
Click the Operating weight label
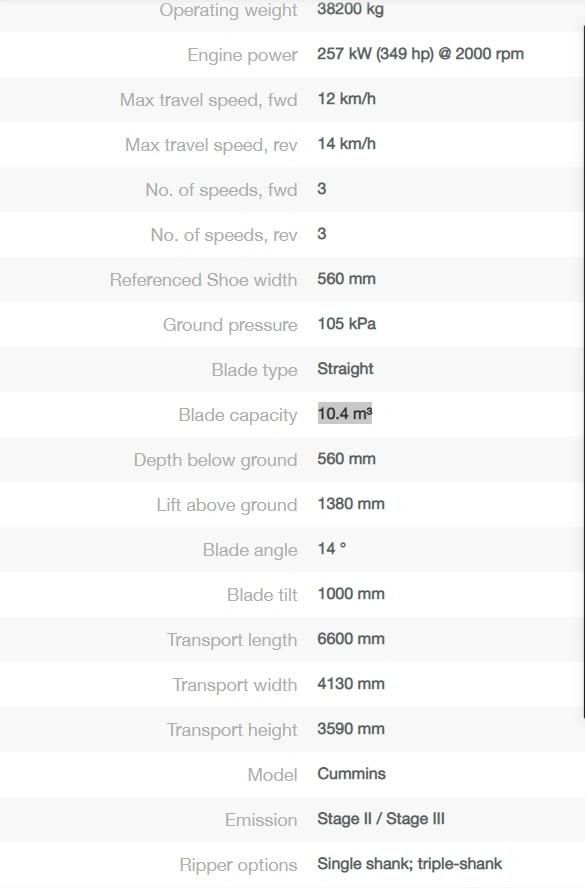[228, 10]
